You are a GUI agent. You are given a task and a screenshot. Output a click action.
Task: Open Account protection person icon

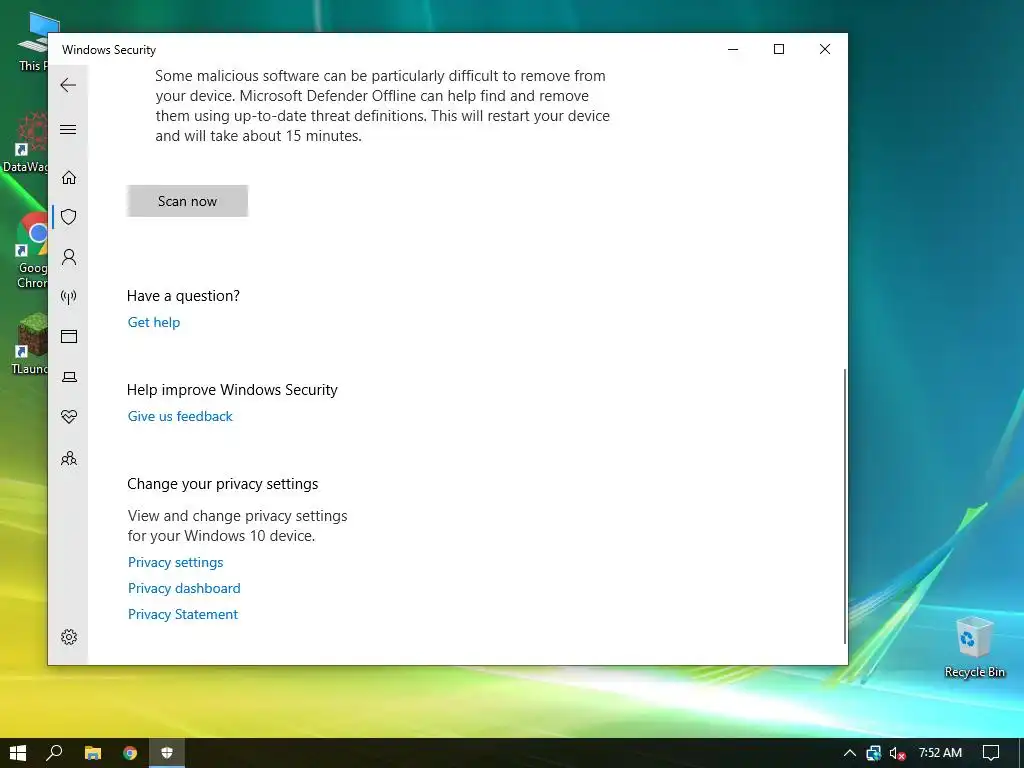click(69, 257)
